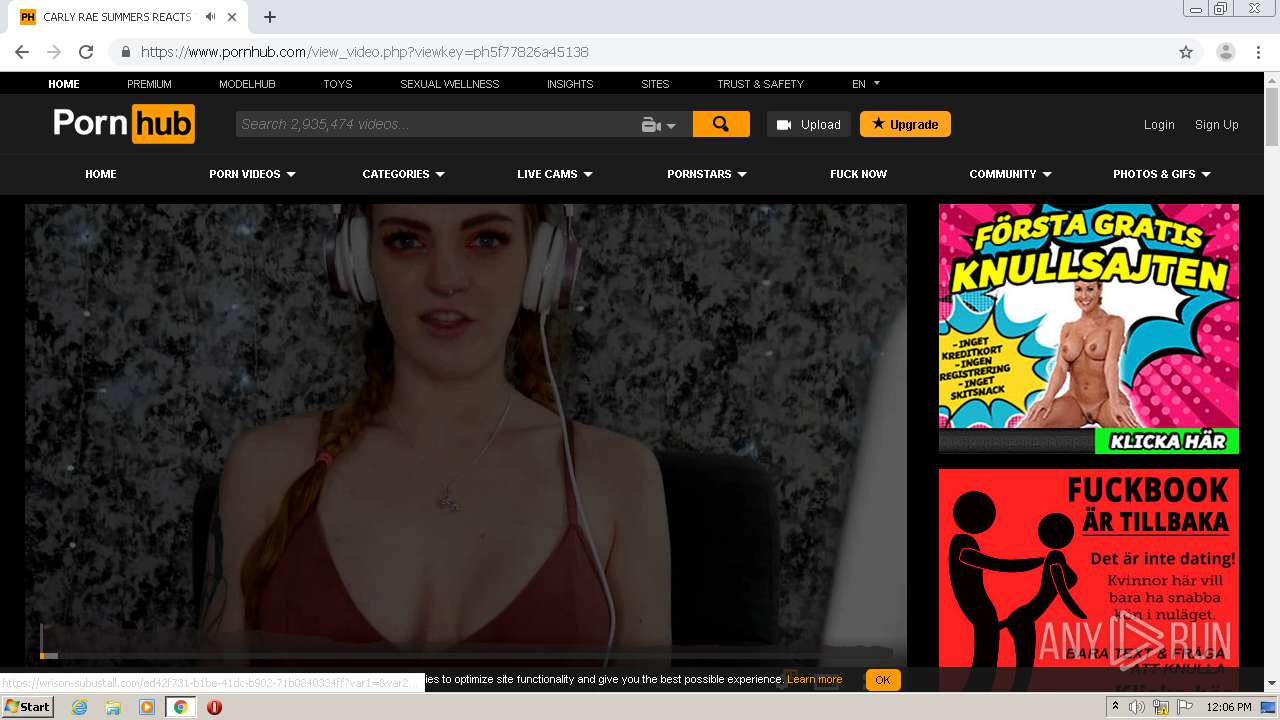Click the Login link
Viewport: 1280px width, 720px height.
[1159, 125]
